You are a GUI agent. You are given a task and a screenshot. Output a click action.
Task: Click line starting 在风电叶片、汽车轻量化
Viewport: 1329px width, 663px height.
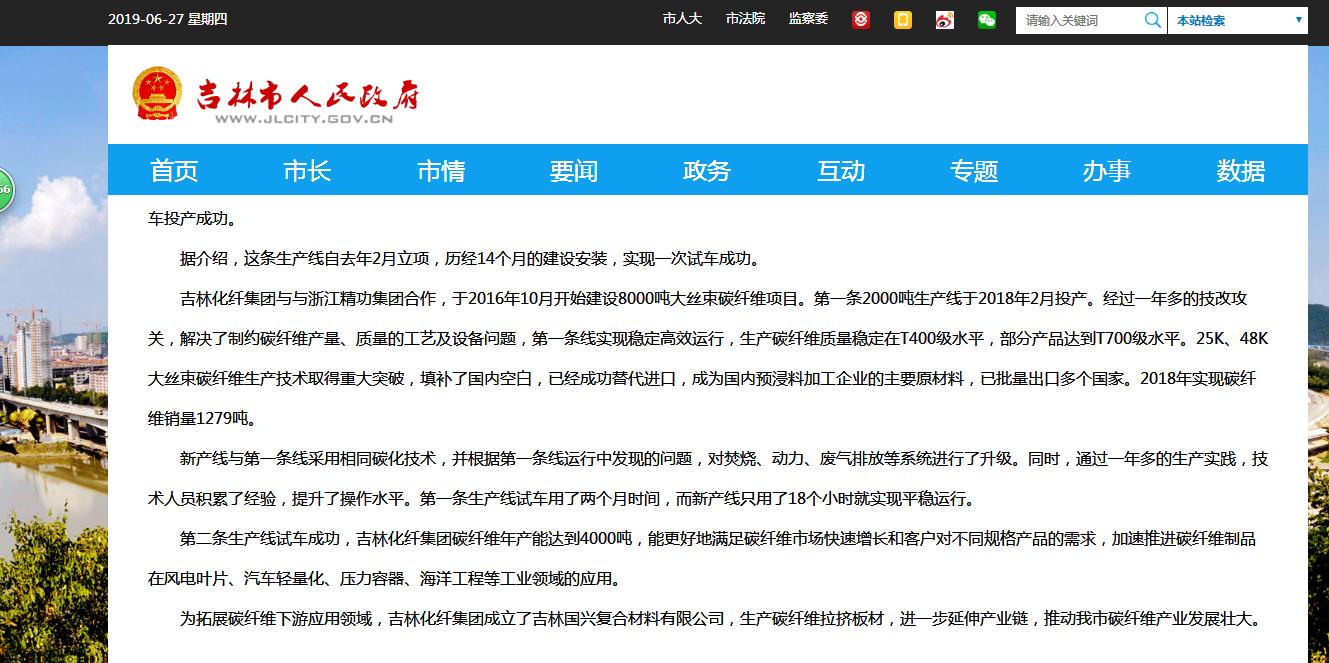point(384,579)
